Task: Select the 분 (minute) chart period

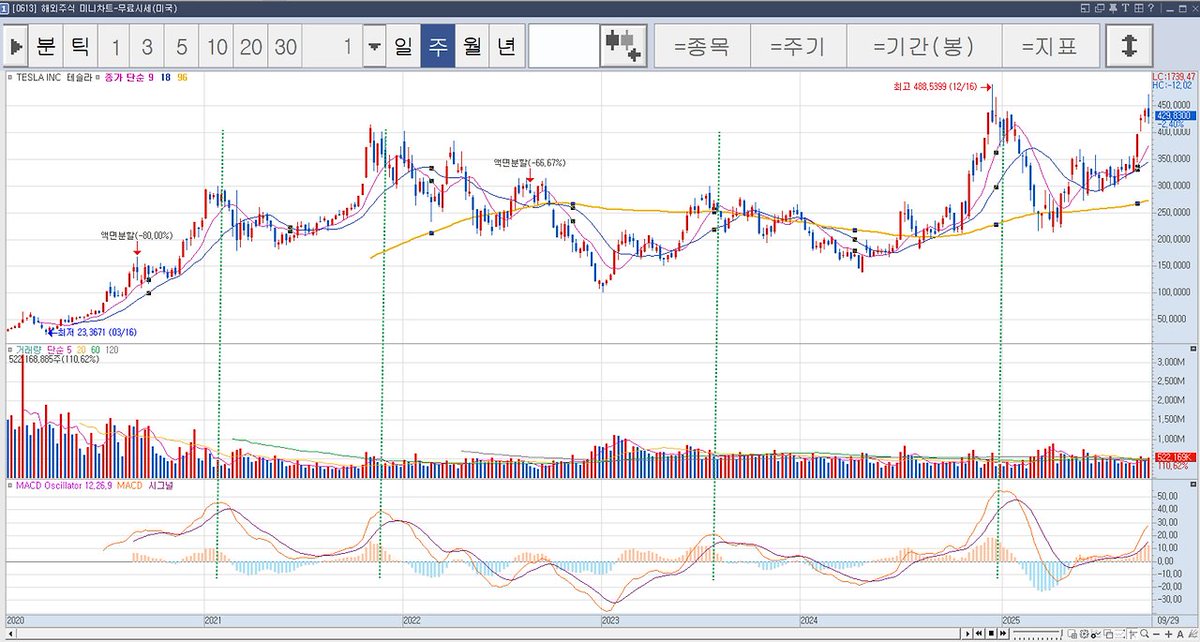Action: pyautogui.click(x=46, y=46)
